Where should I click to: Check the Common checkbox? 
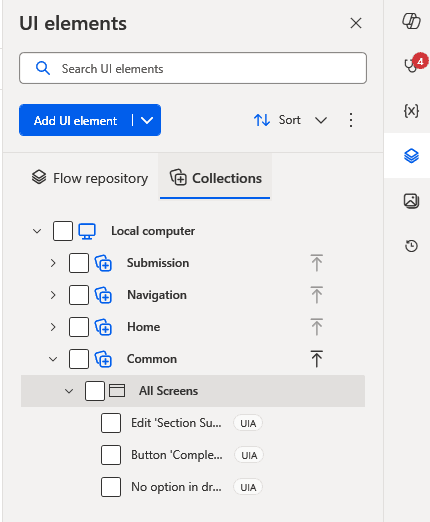[79, 359]
